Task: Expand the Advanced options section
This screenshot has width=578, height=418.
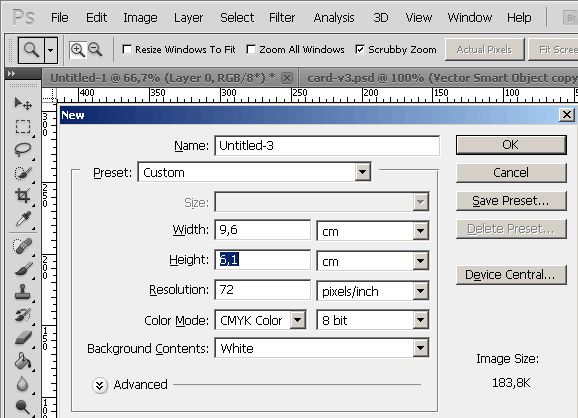Action: (100, 386)
